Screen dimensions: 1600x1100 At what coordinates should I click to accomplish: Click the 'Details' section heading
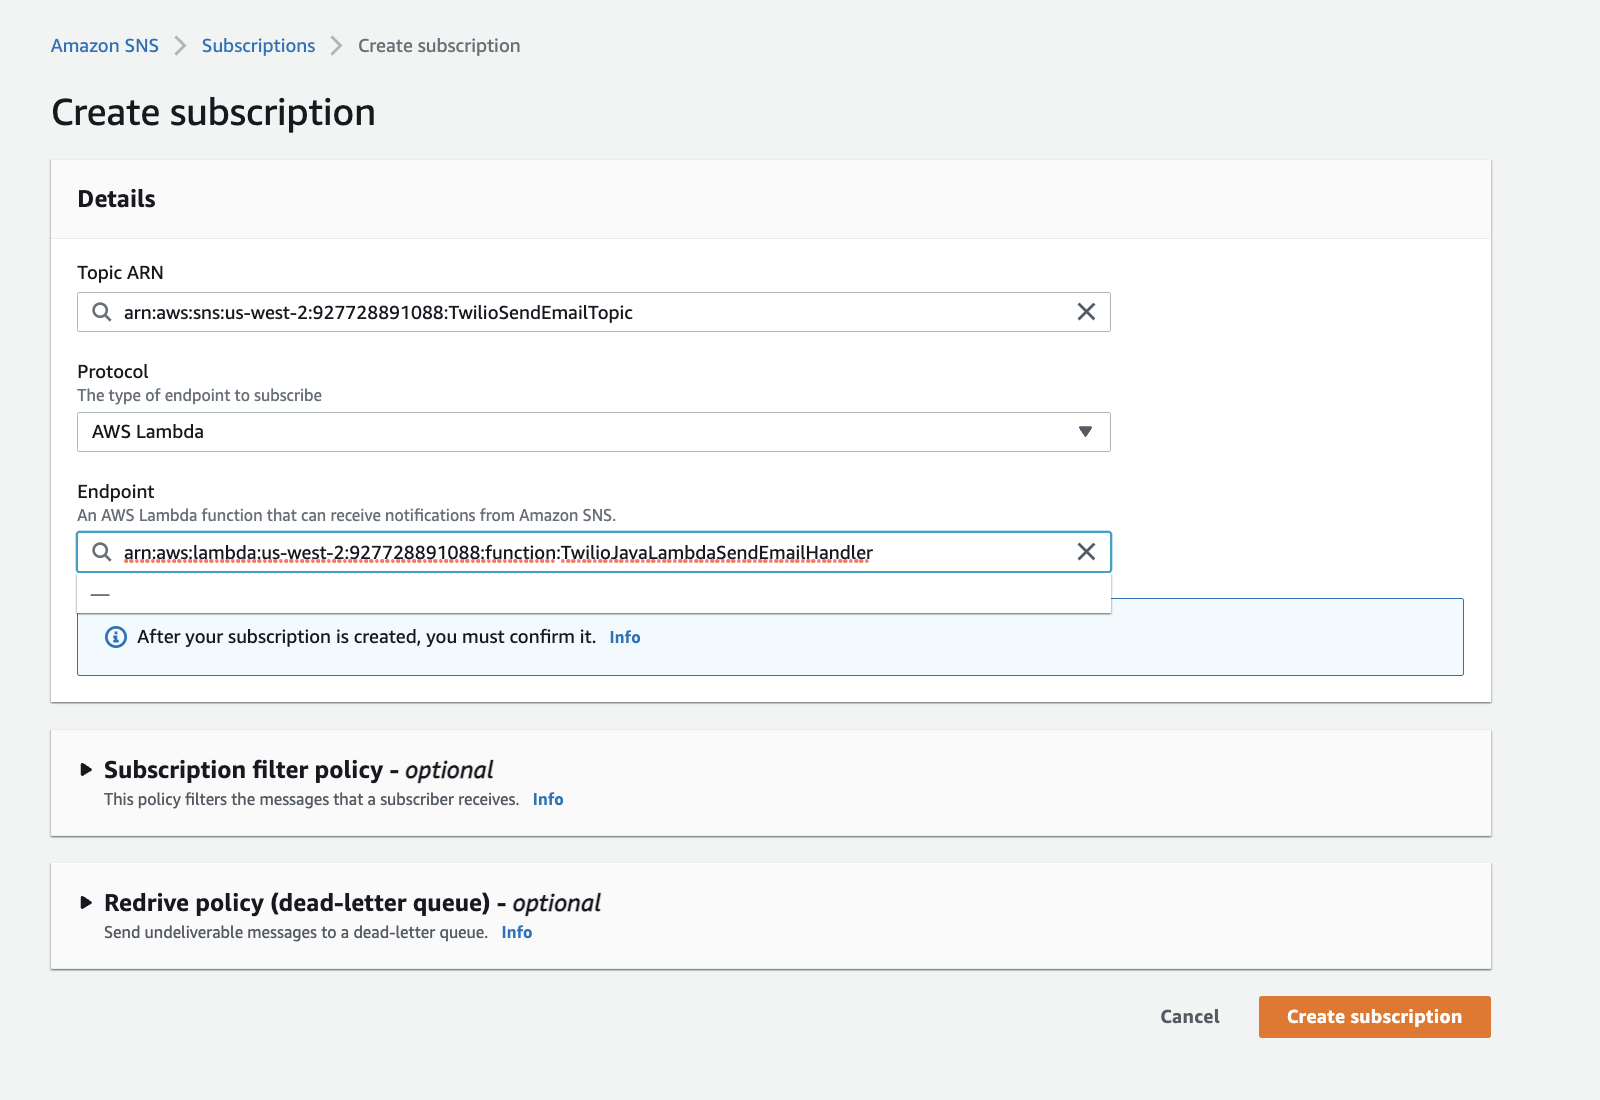coord(117,199)
